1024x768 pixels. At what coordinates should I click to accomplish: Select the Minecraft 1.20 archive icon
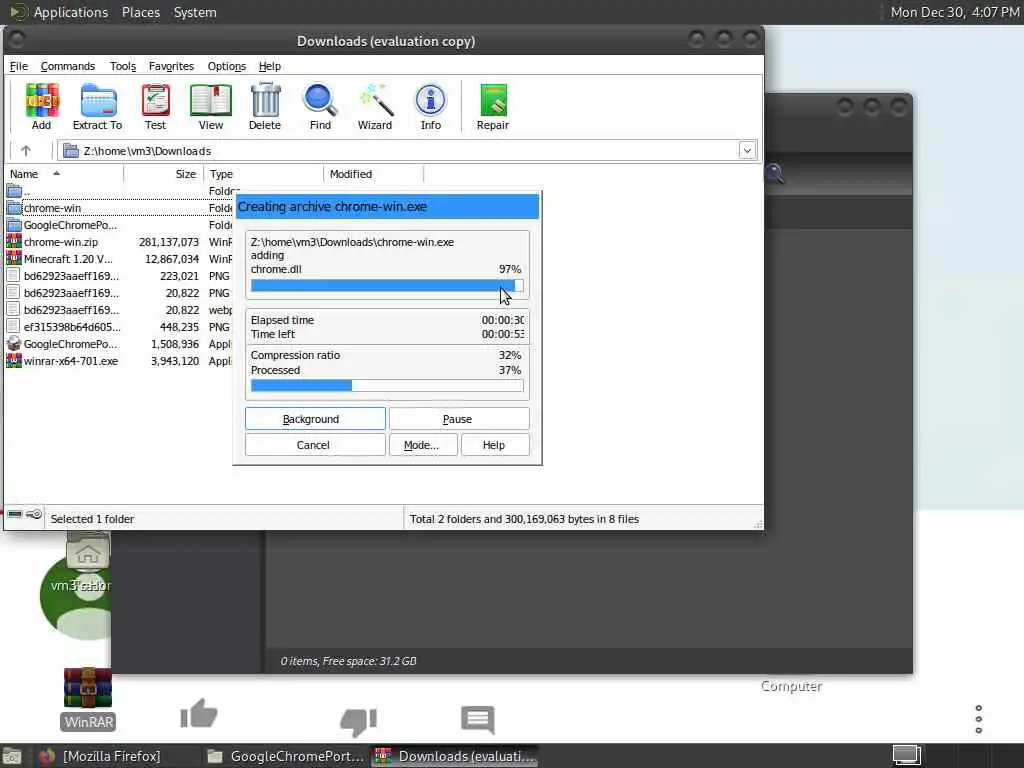click(14, 259)
